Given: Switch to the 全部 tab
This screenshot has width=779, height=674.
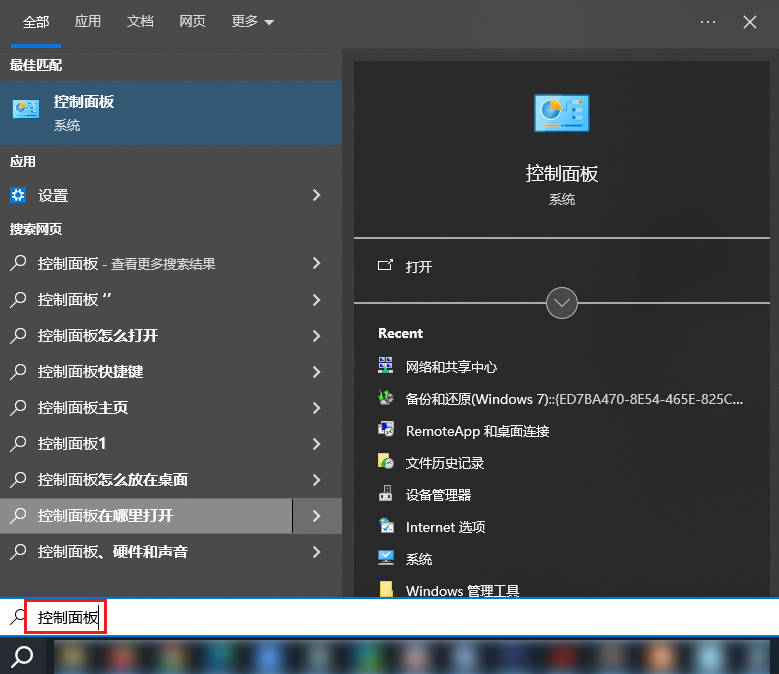Looking at the screenshot, I should pyautogui.click(x=36, y=22).
